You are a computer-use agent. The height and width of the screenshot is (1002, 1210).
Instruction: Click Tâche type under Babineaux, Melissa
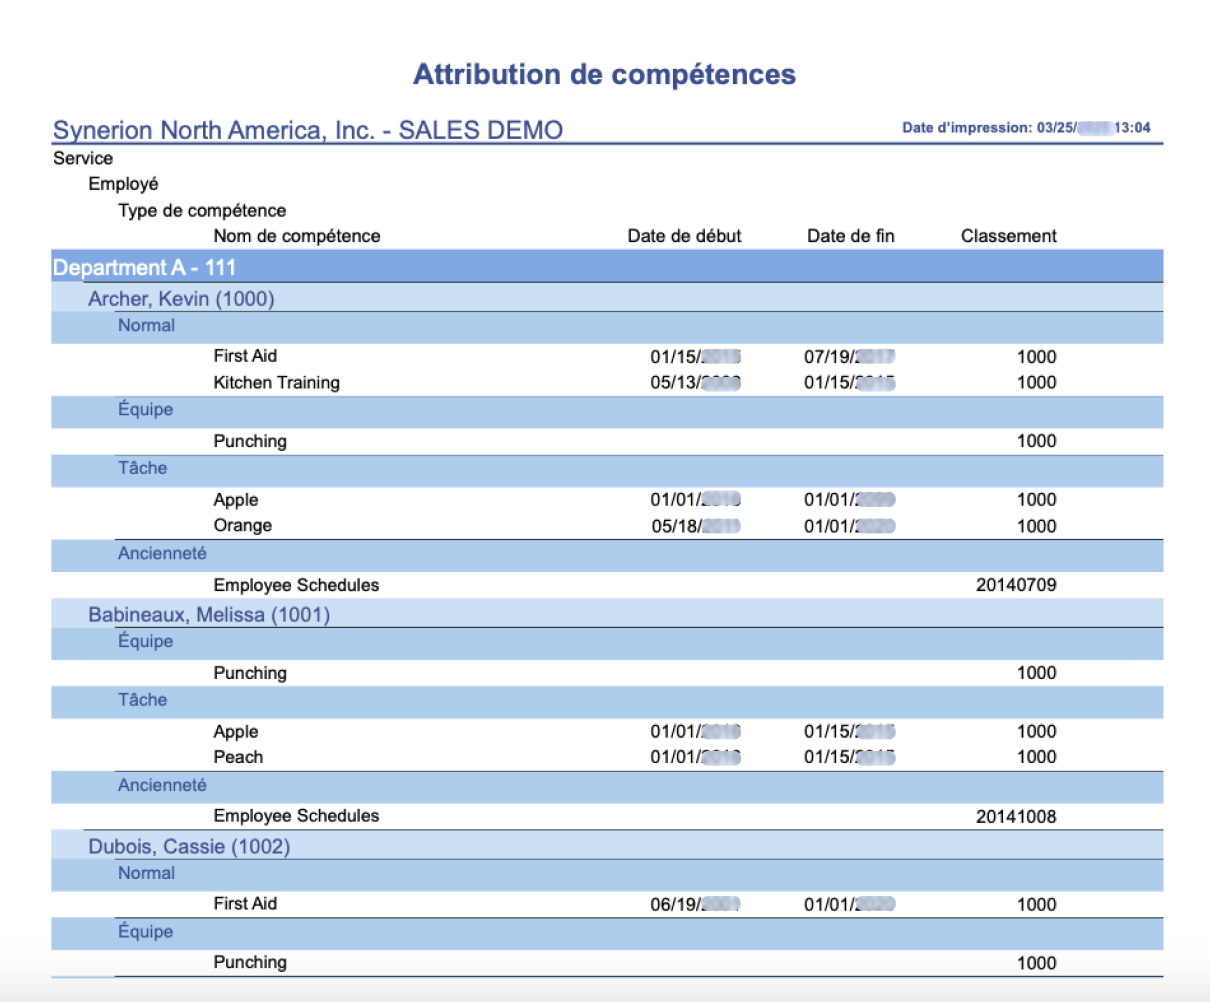[142, 700]
